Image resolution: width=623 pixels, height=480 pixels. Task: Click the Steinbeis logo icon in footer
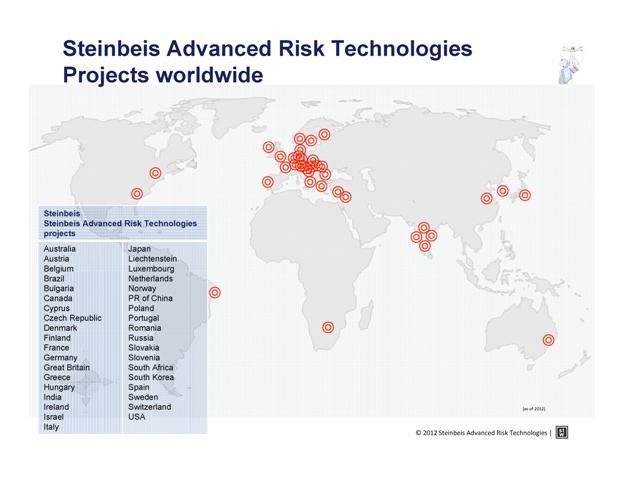point(561,432)
